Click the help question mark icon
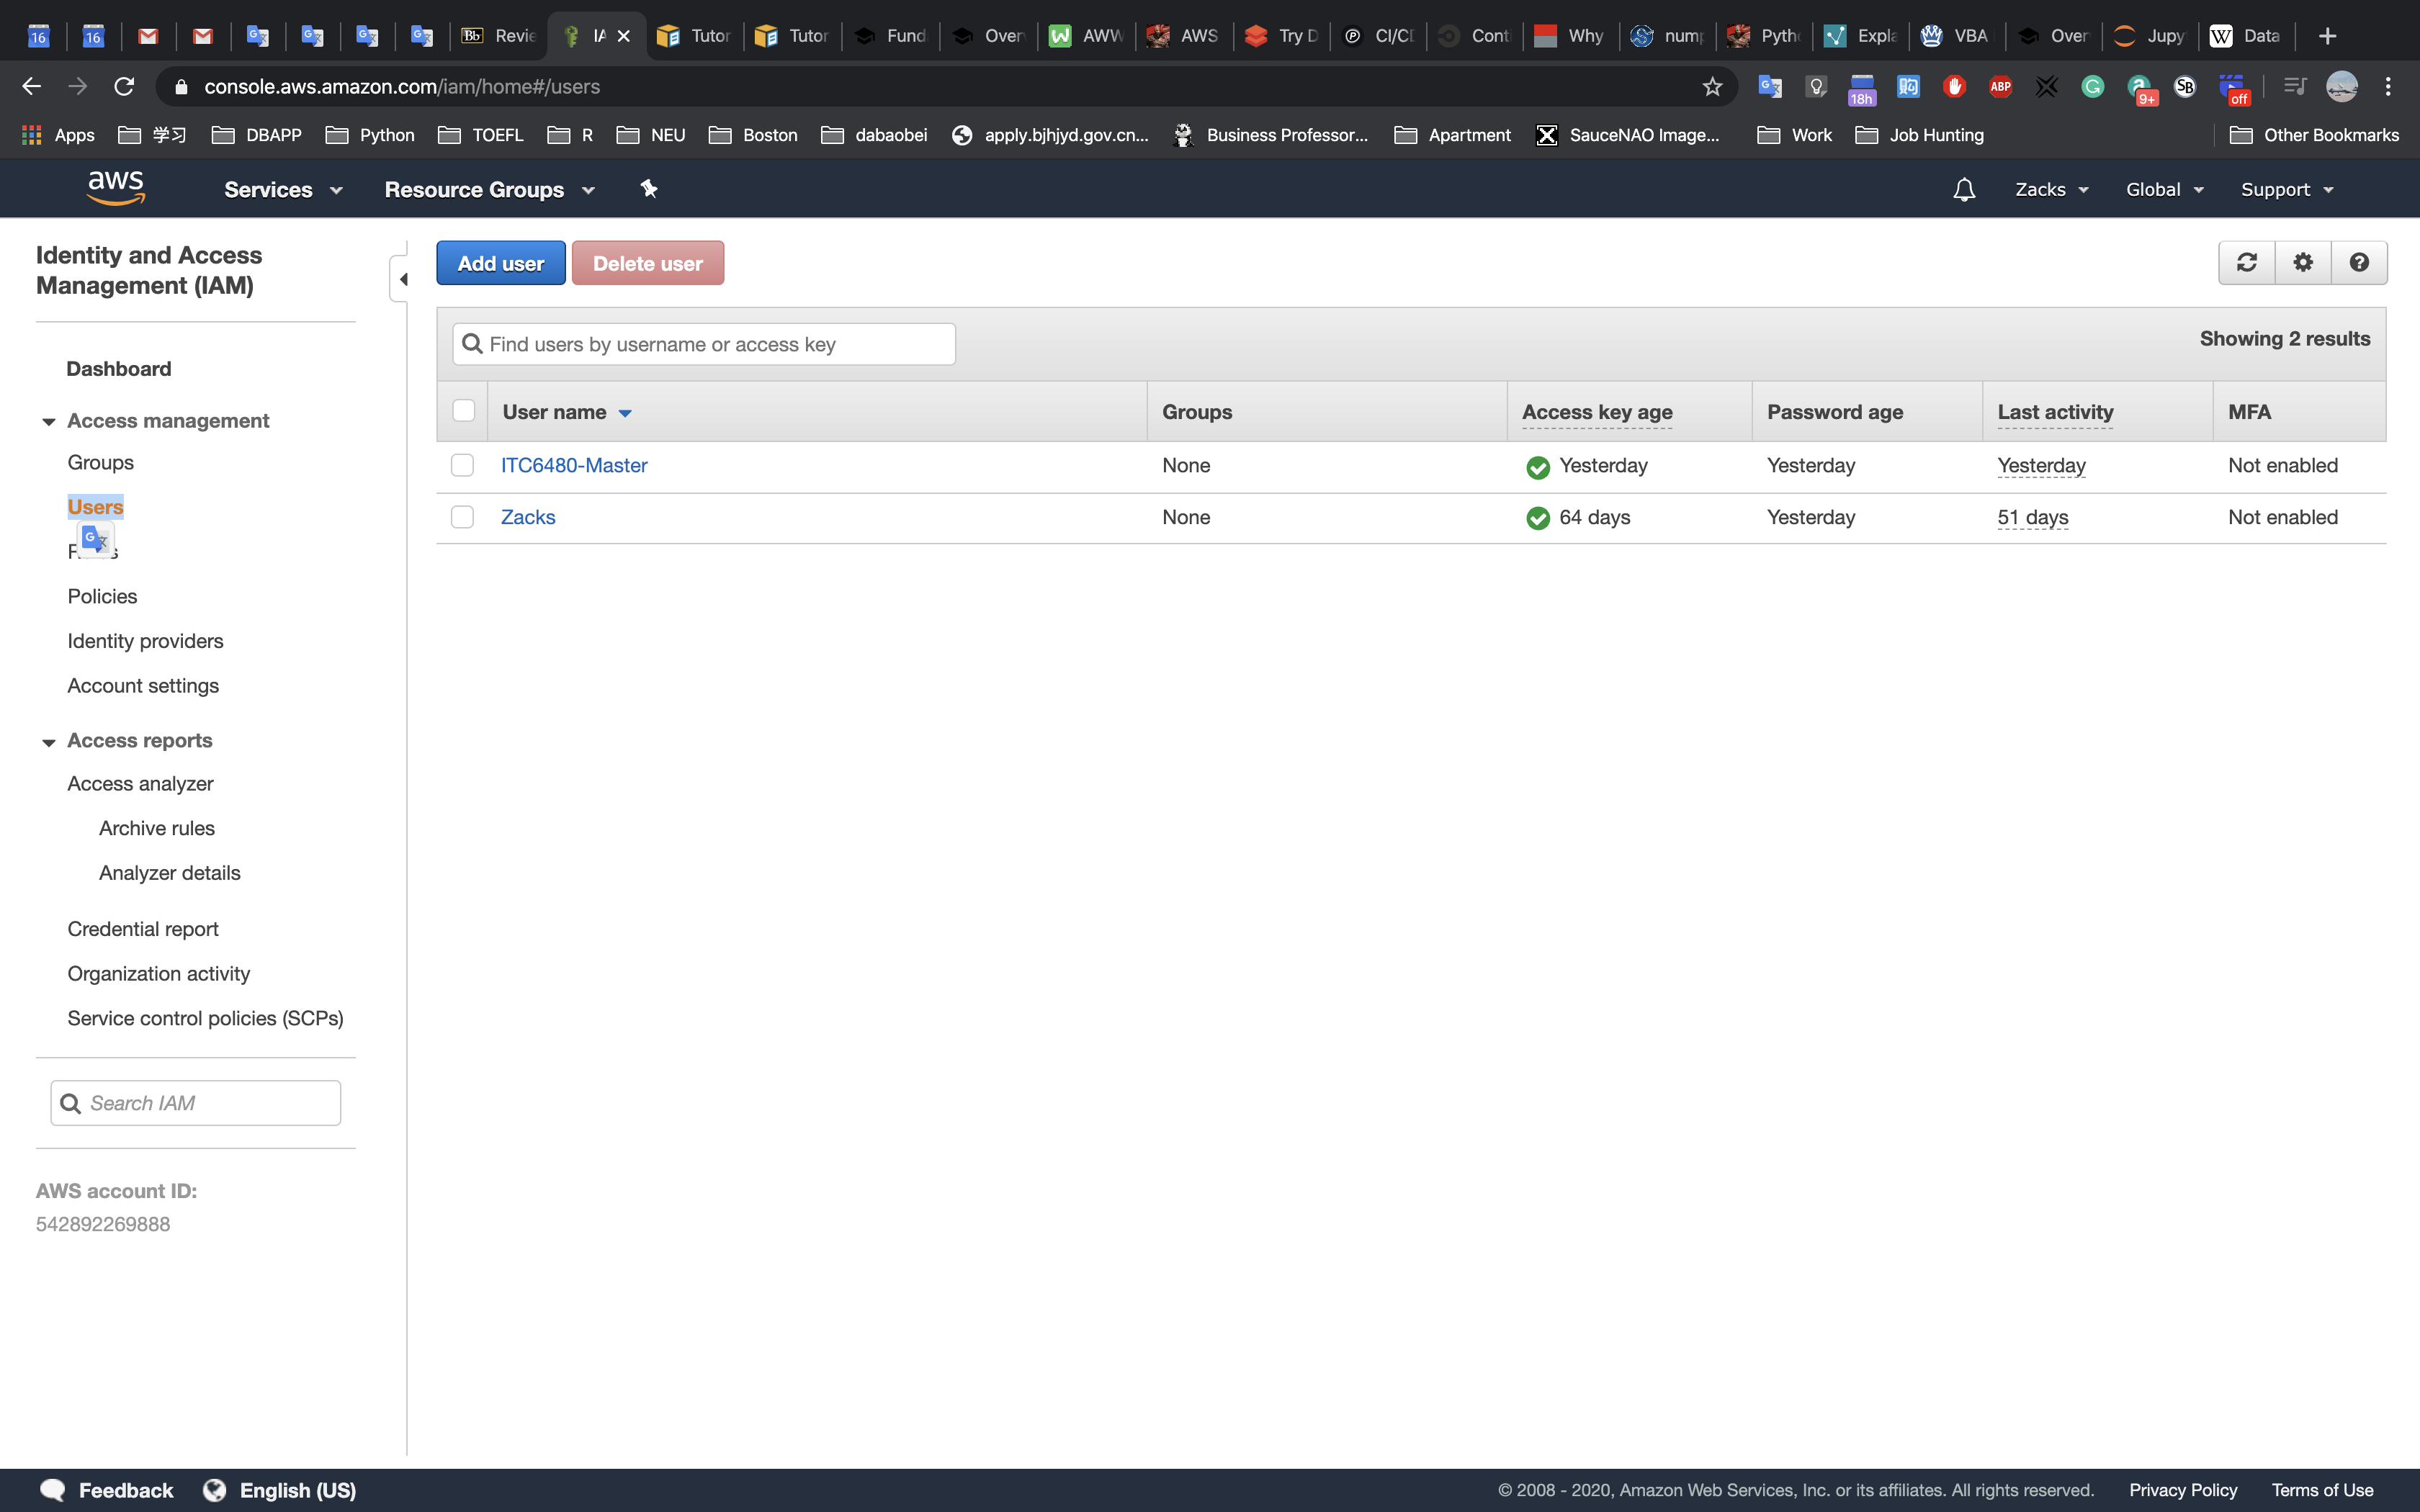The width and height of the screenshot is (2420, 1512). click(2359, 262)
